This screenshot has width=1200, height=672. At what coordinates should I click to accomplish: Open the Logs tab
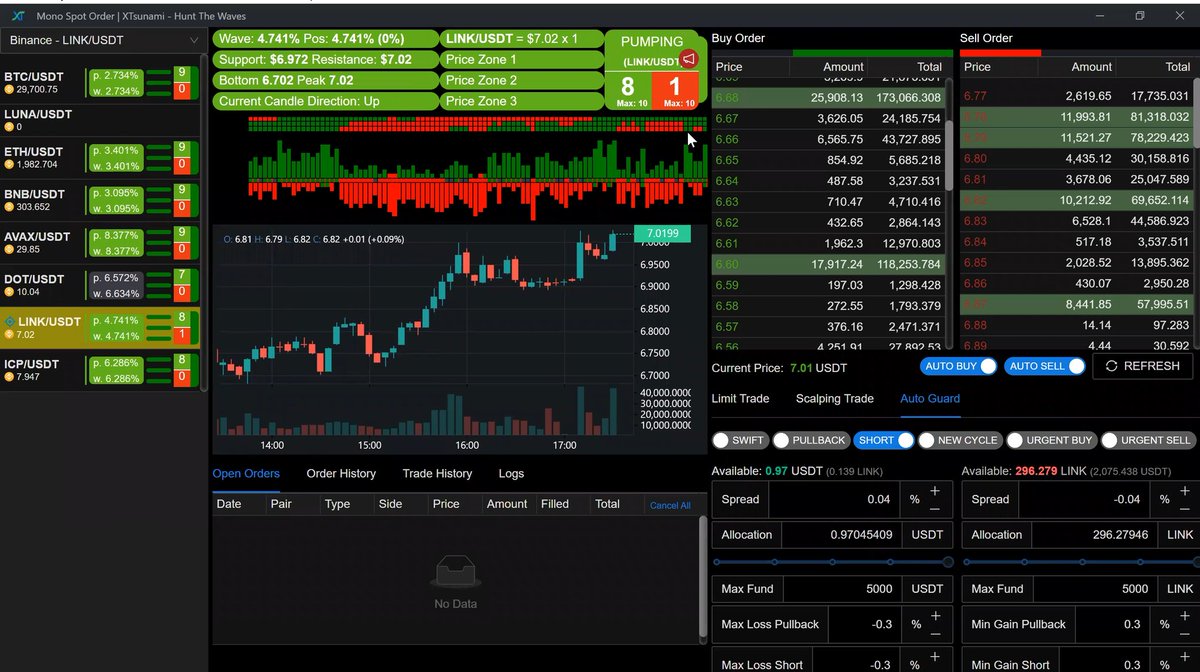[x=511, y=473]
